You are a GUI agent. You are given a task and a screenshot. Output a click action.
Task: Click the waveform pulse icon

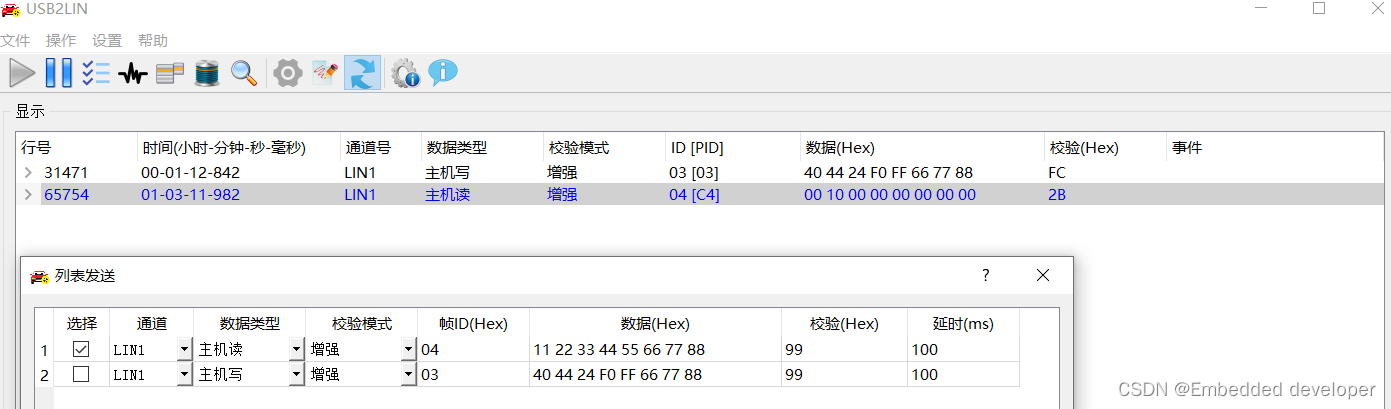tap(133, 74)
